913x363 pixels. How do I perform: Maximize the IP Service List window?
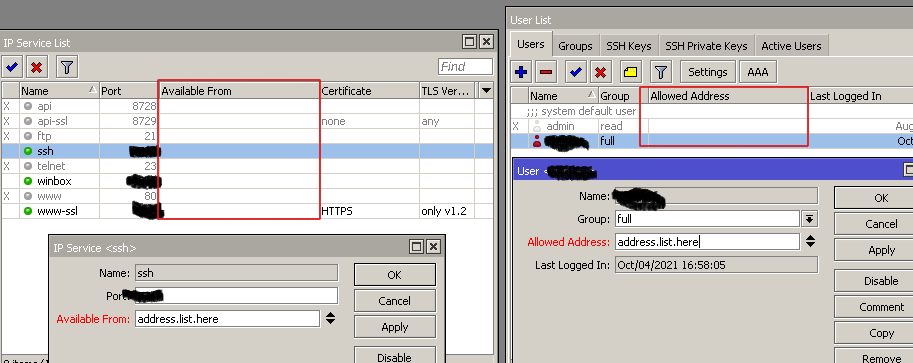469,41
